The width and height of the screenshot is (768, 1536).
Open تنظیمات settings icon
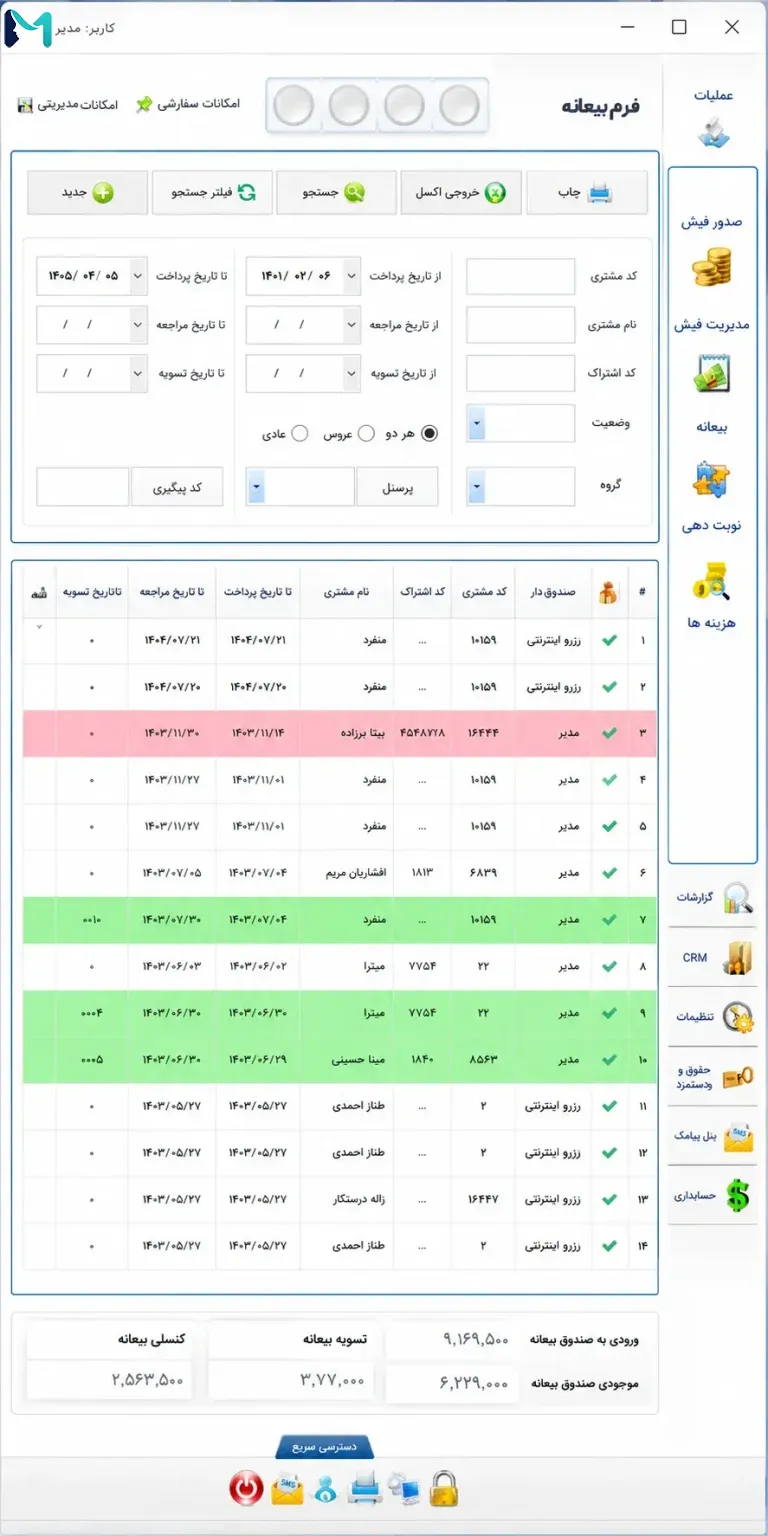[739, 1016]
